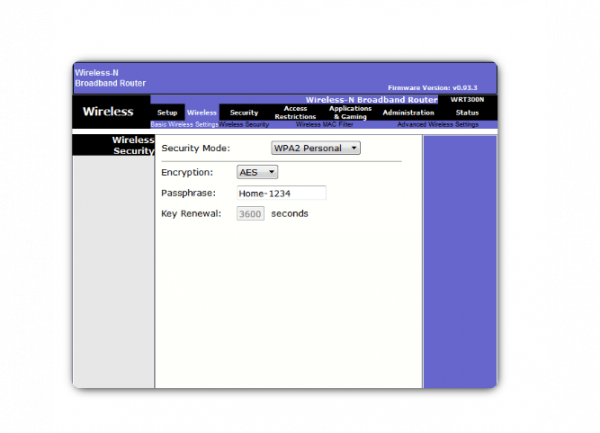Open Basic Wireless Settings subtab

pos(184,124)
